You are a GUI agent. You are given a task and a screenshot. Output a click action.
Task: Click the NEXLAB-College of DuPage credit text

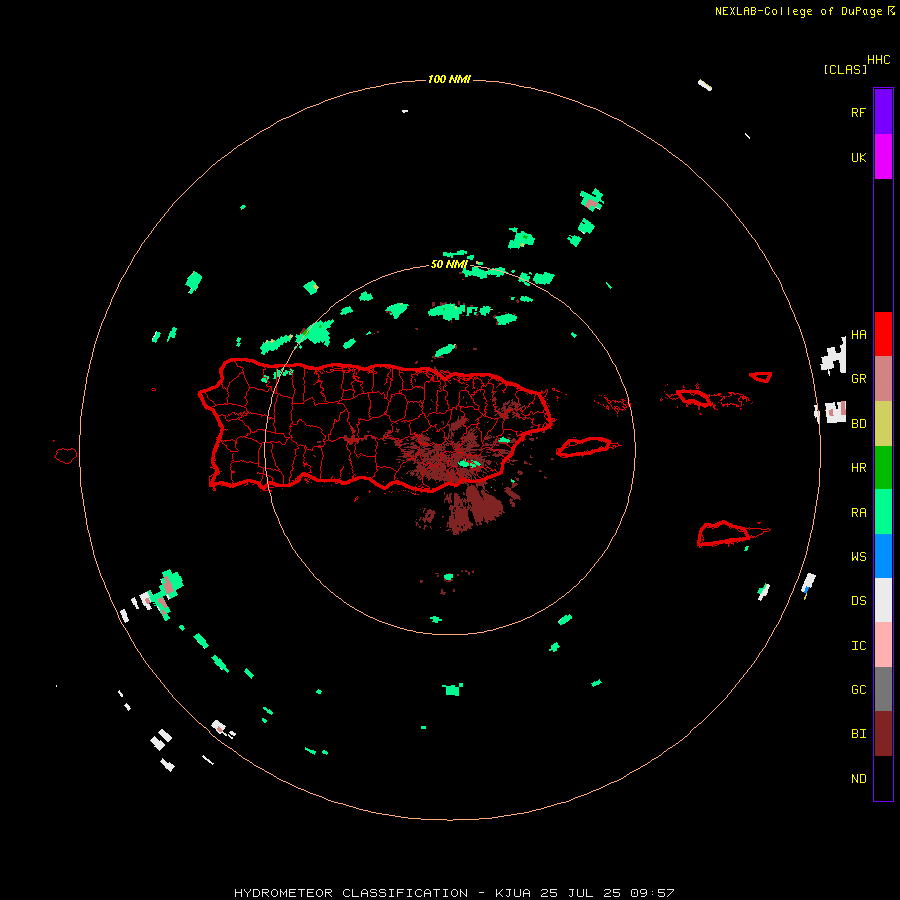pos(798,11)
